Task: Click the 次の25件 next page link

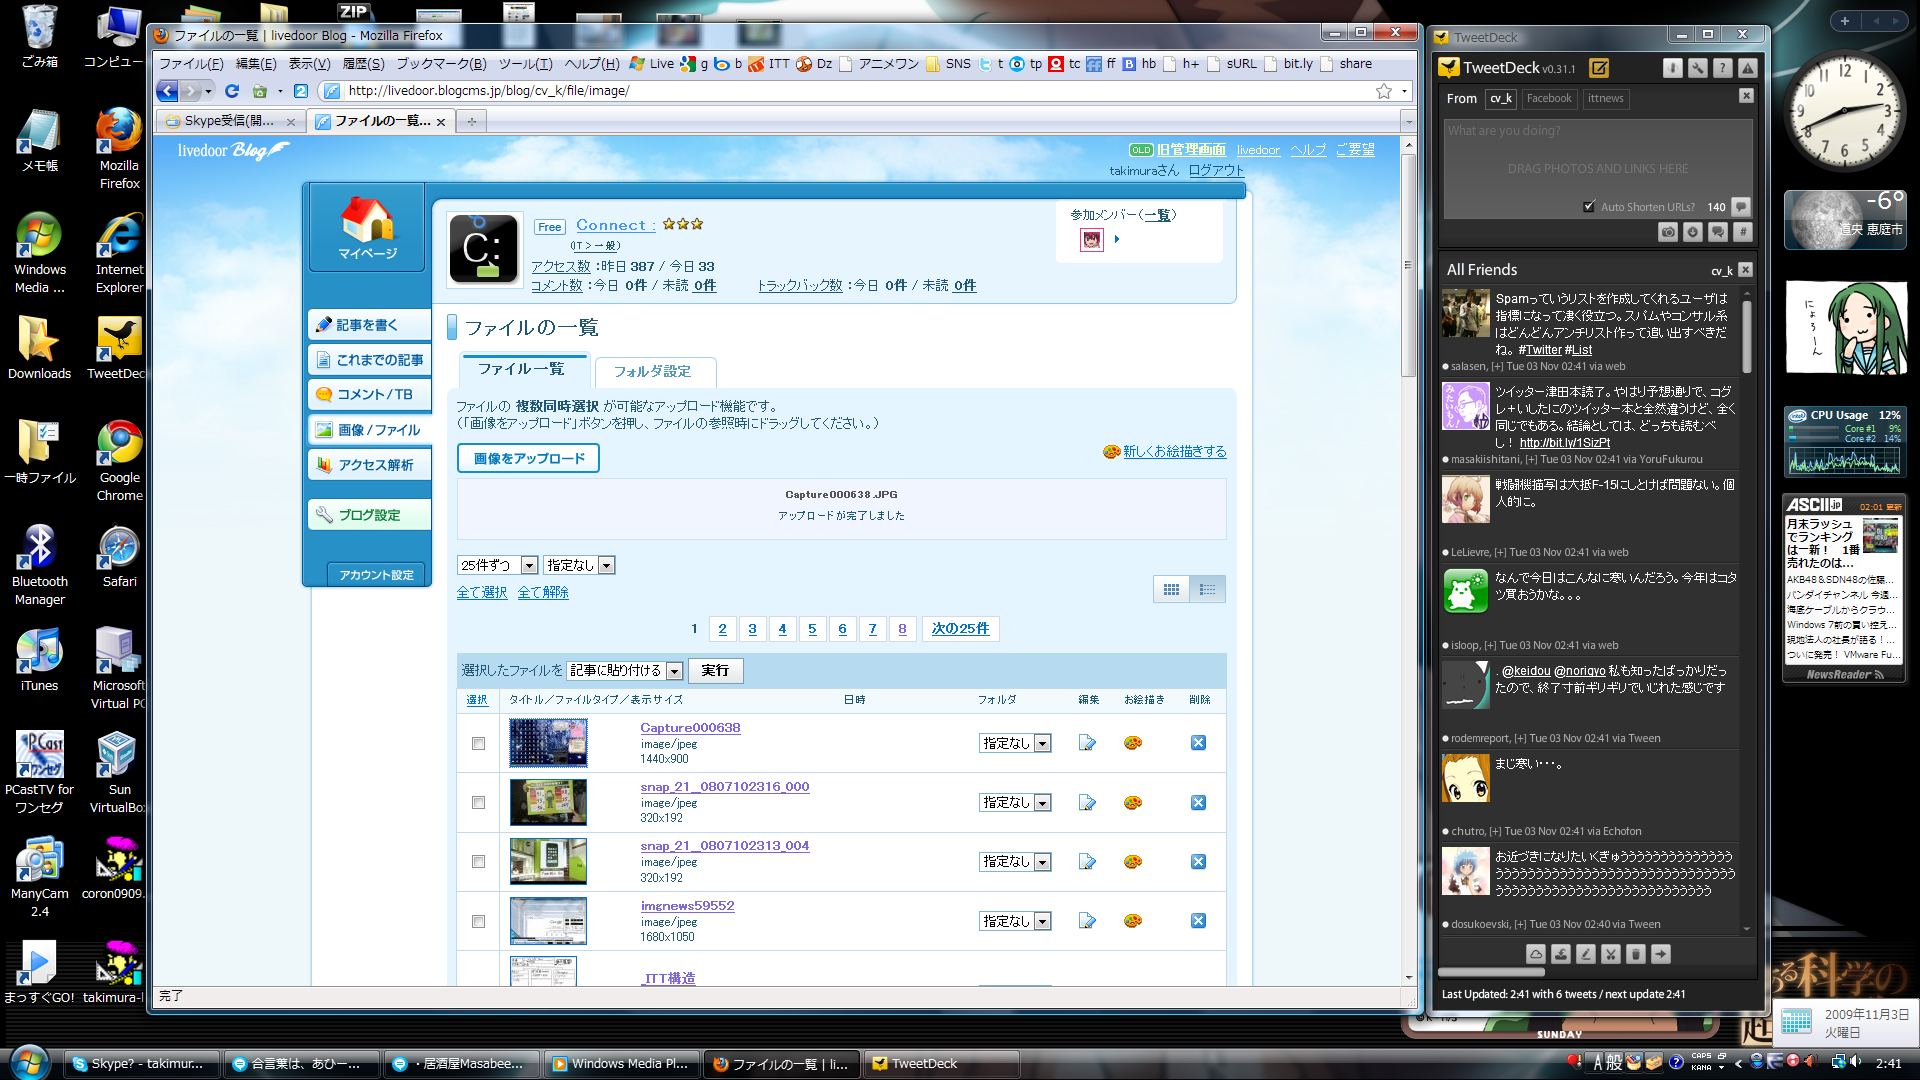Action: [961, 629]
